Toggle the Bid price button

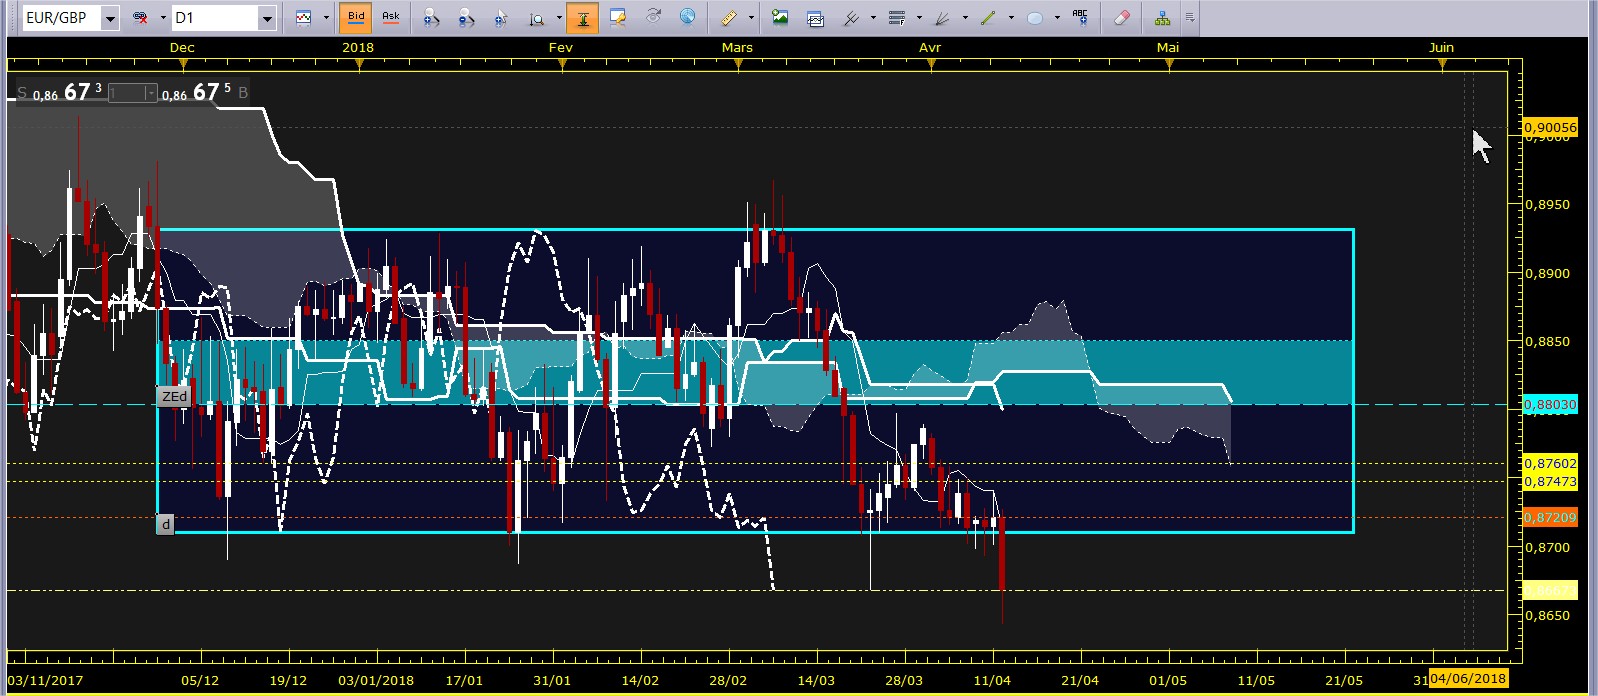coord(356,17)
